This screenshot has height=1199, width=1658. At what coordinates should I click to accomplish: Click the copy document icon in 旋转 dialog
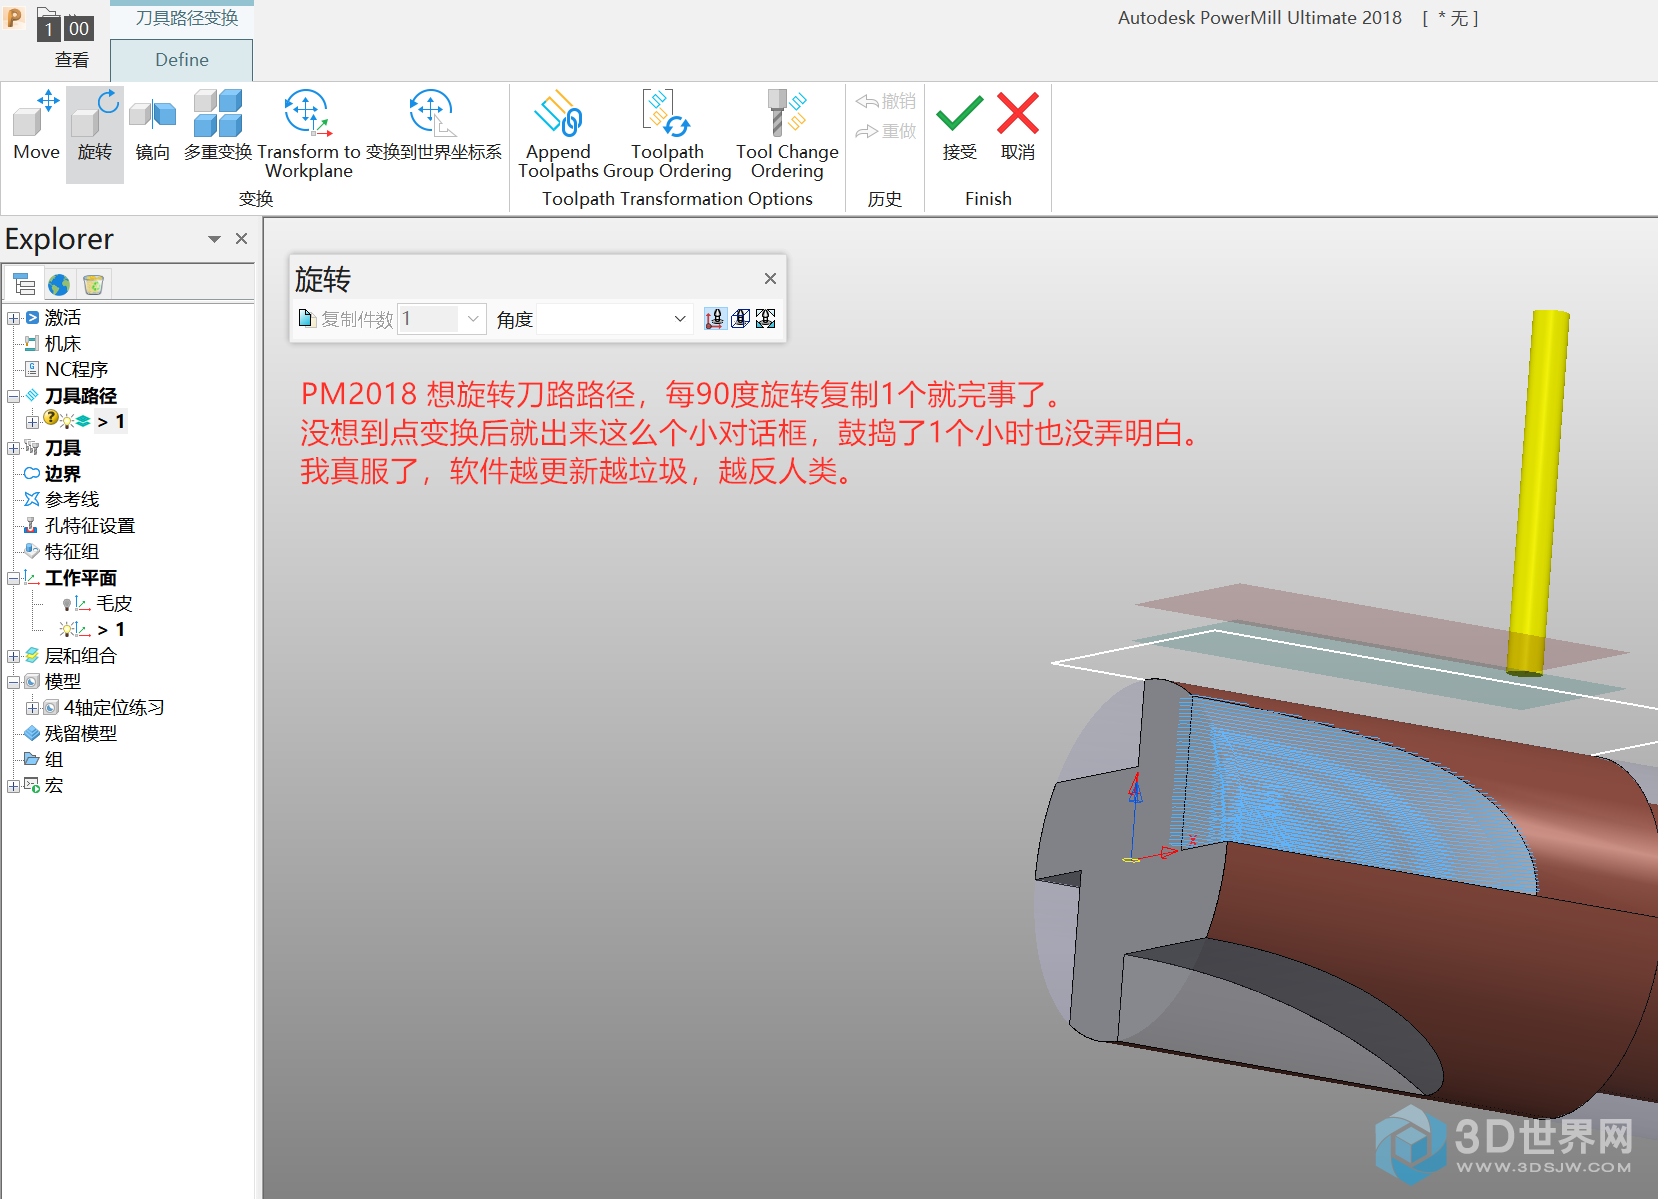pyautogui.click(x=307, y=319)
